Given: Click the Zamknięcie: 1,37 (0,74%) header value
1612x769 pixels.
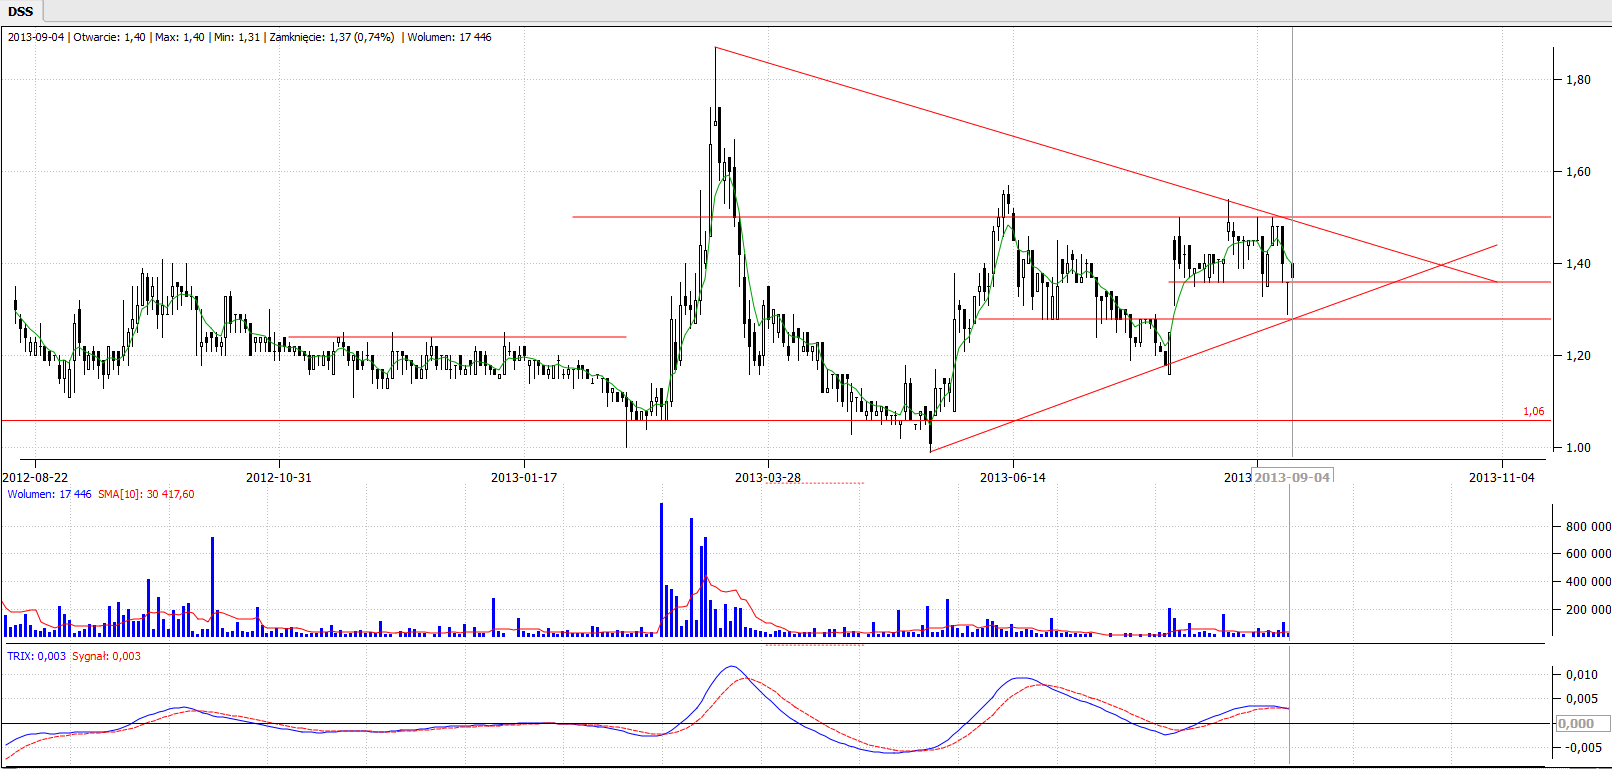Looking at the screenshot, I should [x=332, y=37].
